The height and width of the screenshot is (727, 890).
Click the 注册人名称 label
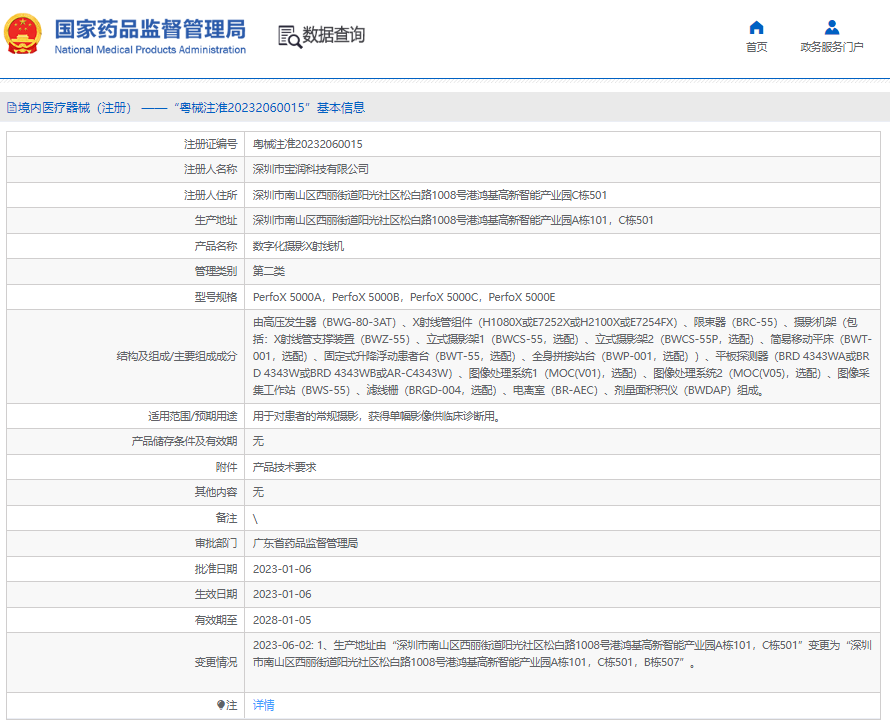[x=210, y=169]
